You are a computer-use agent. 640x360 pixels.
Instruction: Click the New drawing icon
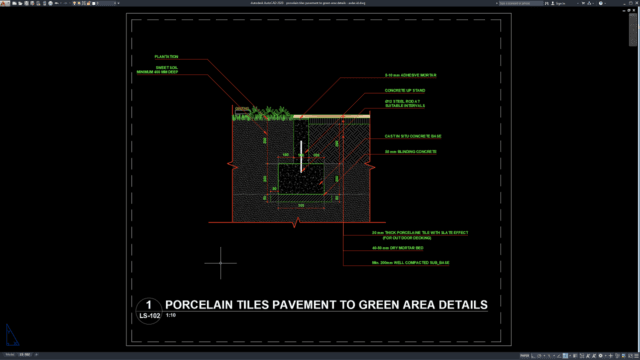[x=14, y=3]
